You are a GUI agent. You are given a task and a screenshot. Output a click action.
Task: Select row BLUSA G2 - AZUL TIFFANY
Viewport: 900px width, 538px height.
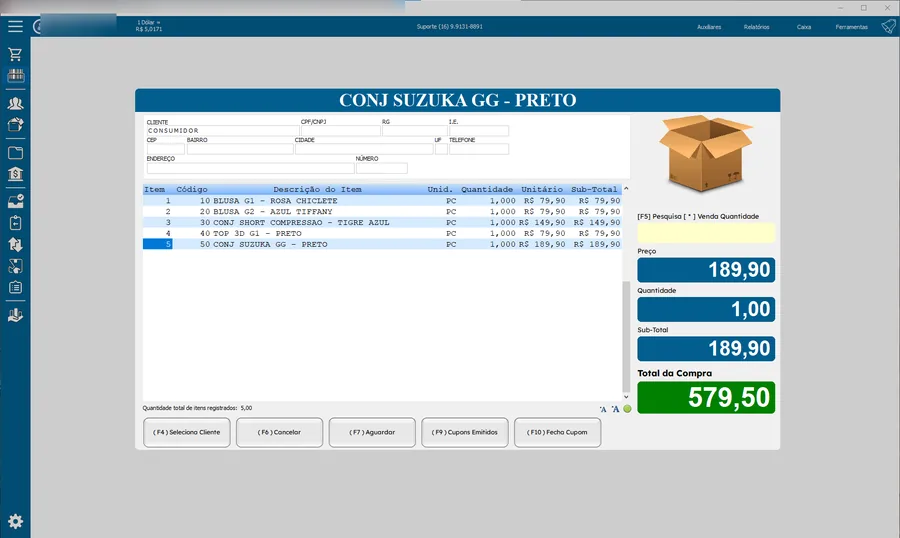pyautogui.click(x=382, y=212)
